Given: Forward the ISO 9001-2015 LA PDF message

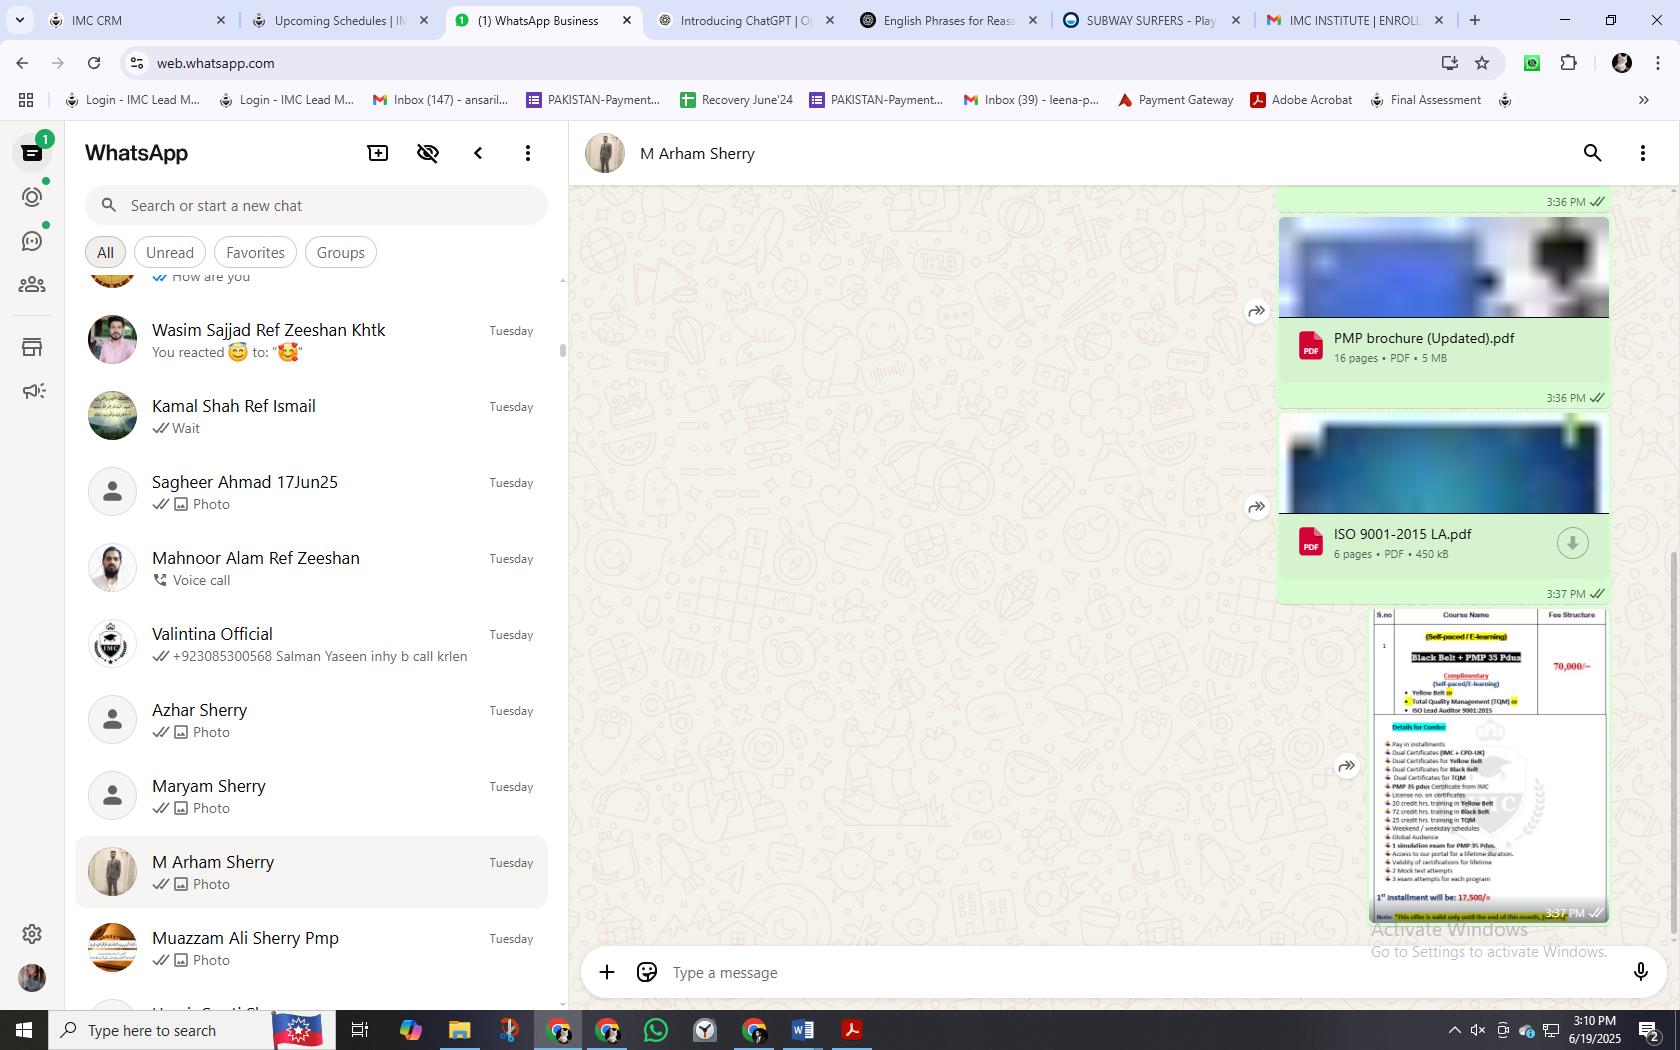Looking at the screenshot, I should click(1256, 507).
